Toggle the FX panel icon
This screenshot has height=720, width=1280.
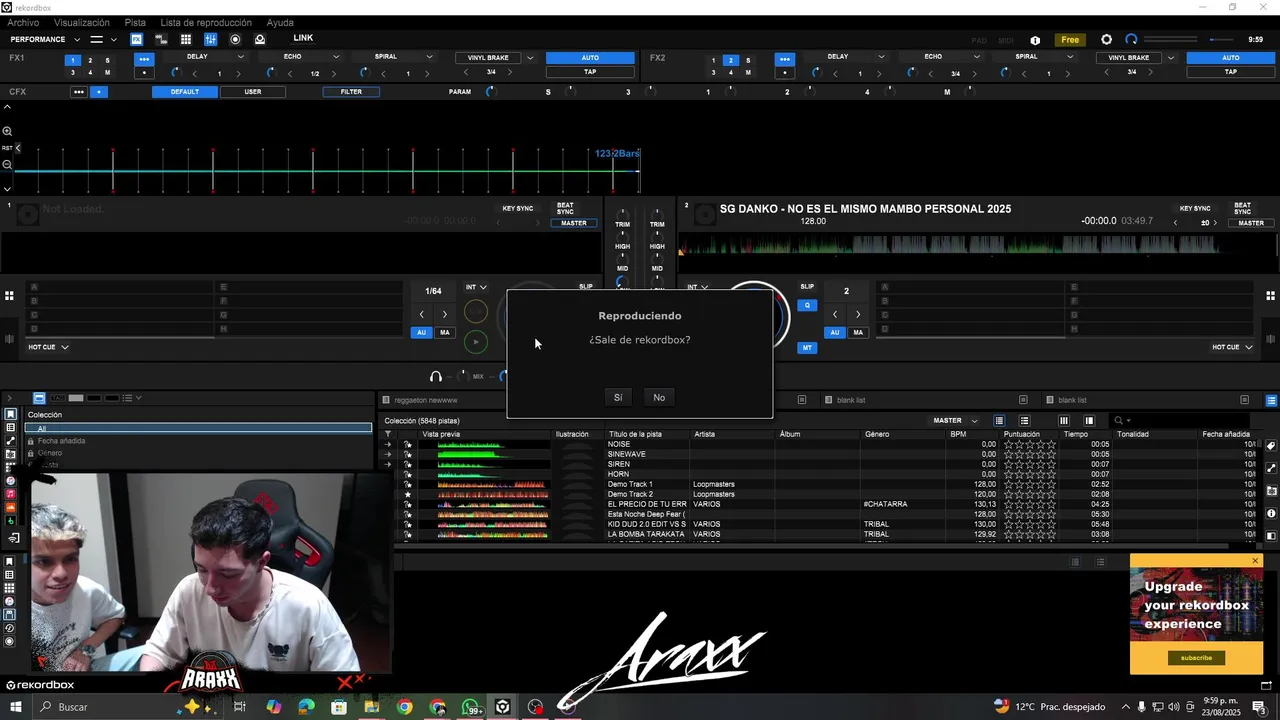[x=136, y=39]
